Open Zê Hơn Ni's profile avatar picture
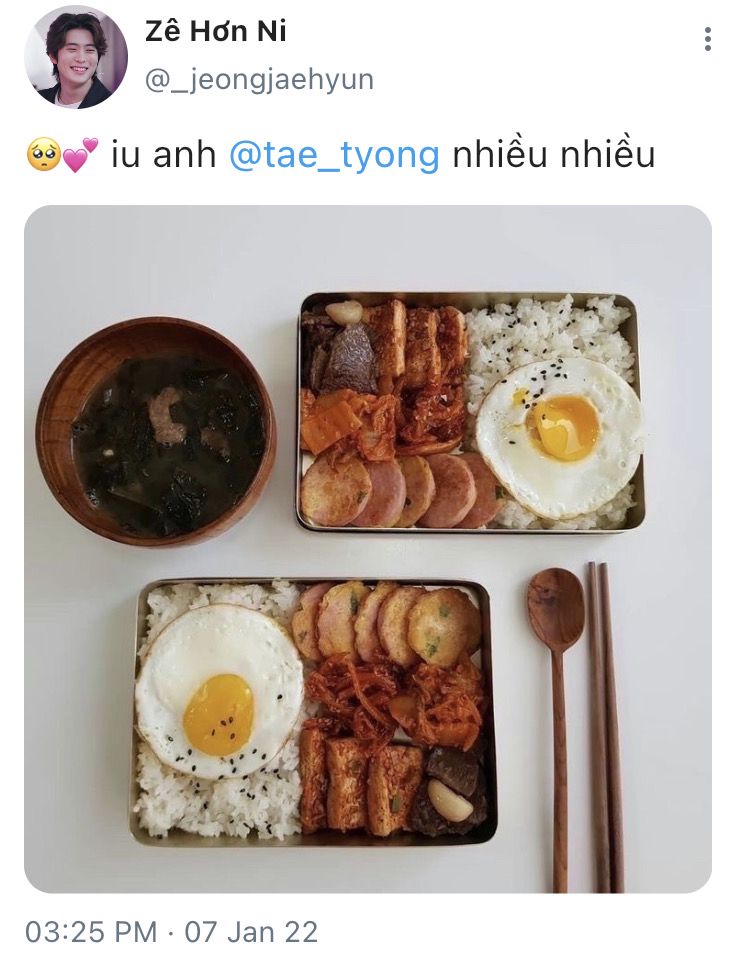The width and height of the screenshot is (750, 966). [x=76, y=57]
